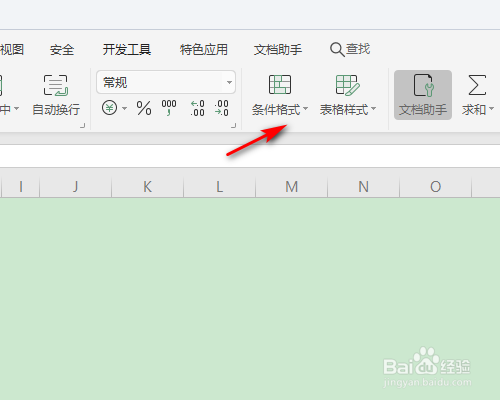Select column I header
Image resolution: width=500 pixels, height=400 pixels.
[x=21, y=187]
